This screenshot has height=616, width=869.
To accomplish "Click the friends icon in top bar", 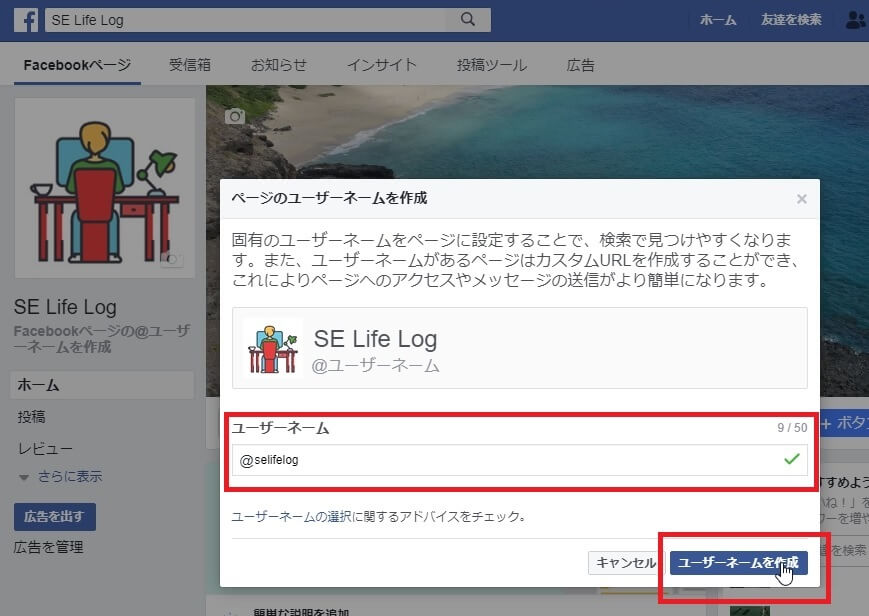I will [x=856, y=20].
